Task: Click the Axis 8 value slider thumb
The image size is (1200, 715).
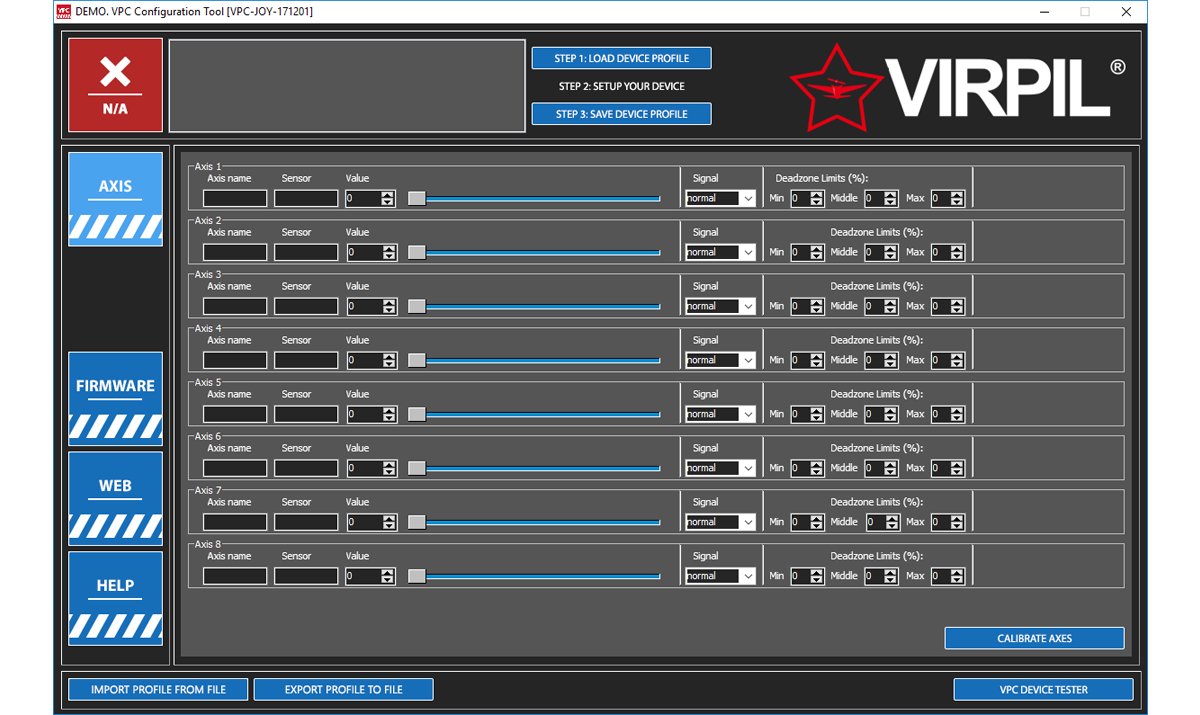Action: point(416,576)
